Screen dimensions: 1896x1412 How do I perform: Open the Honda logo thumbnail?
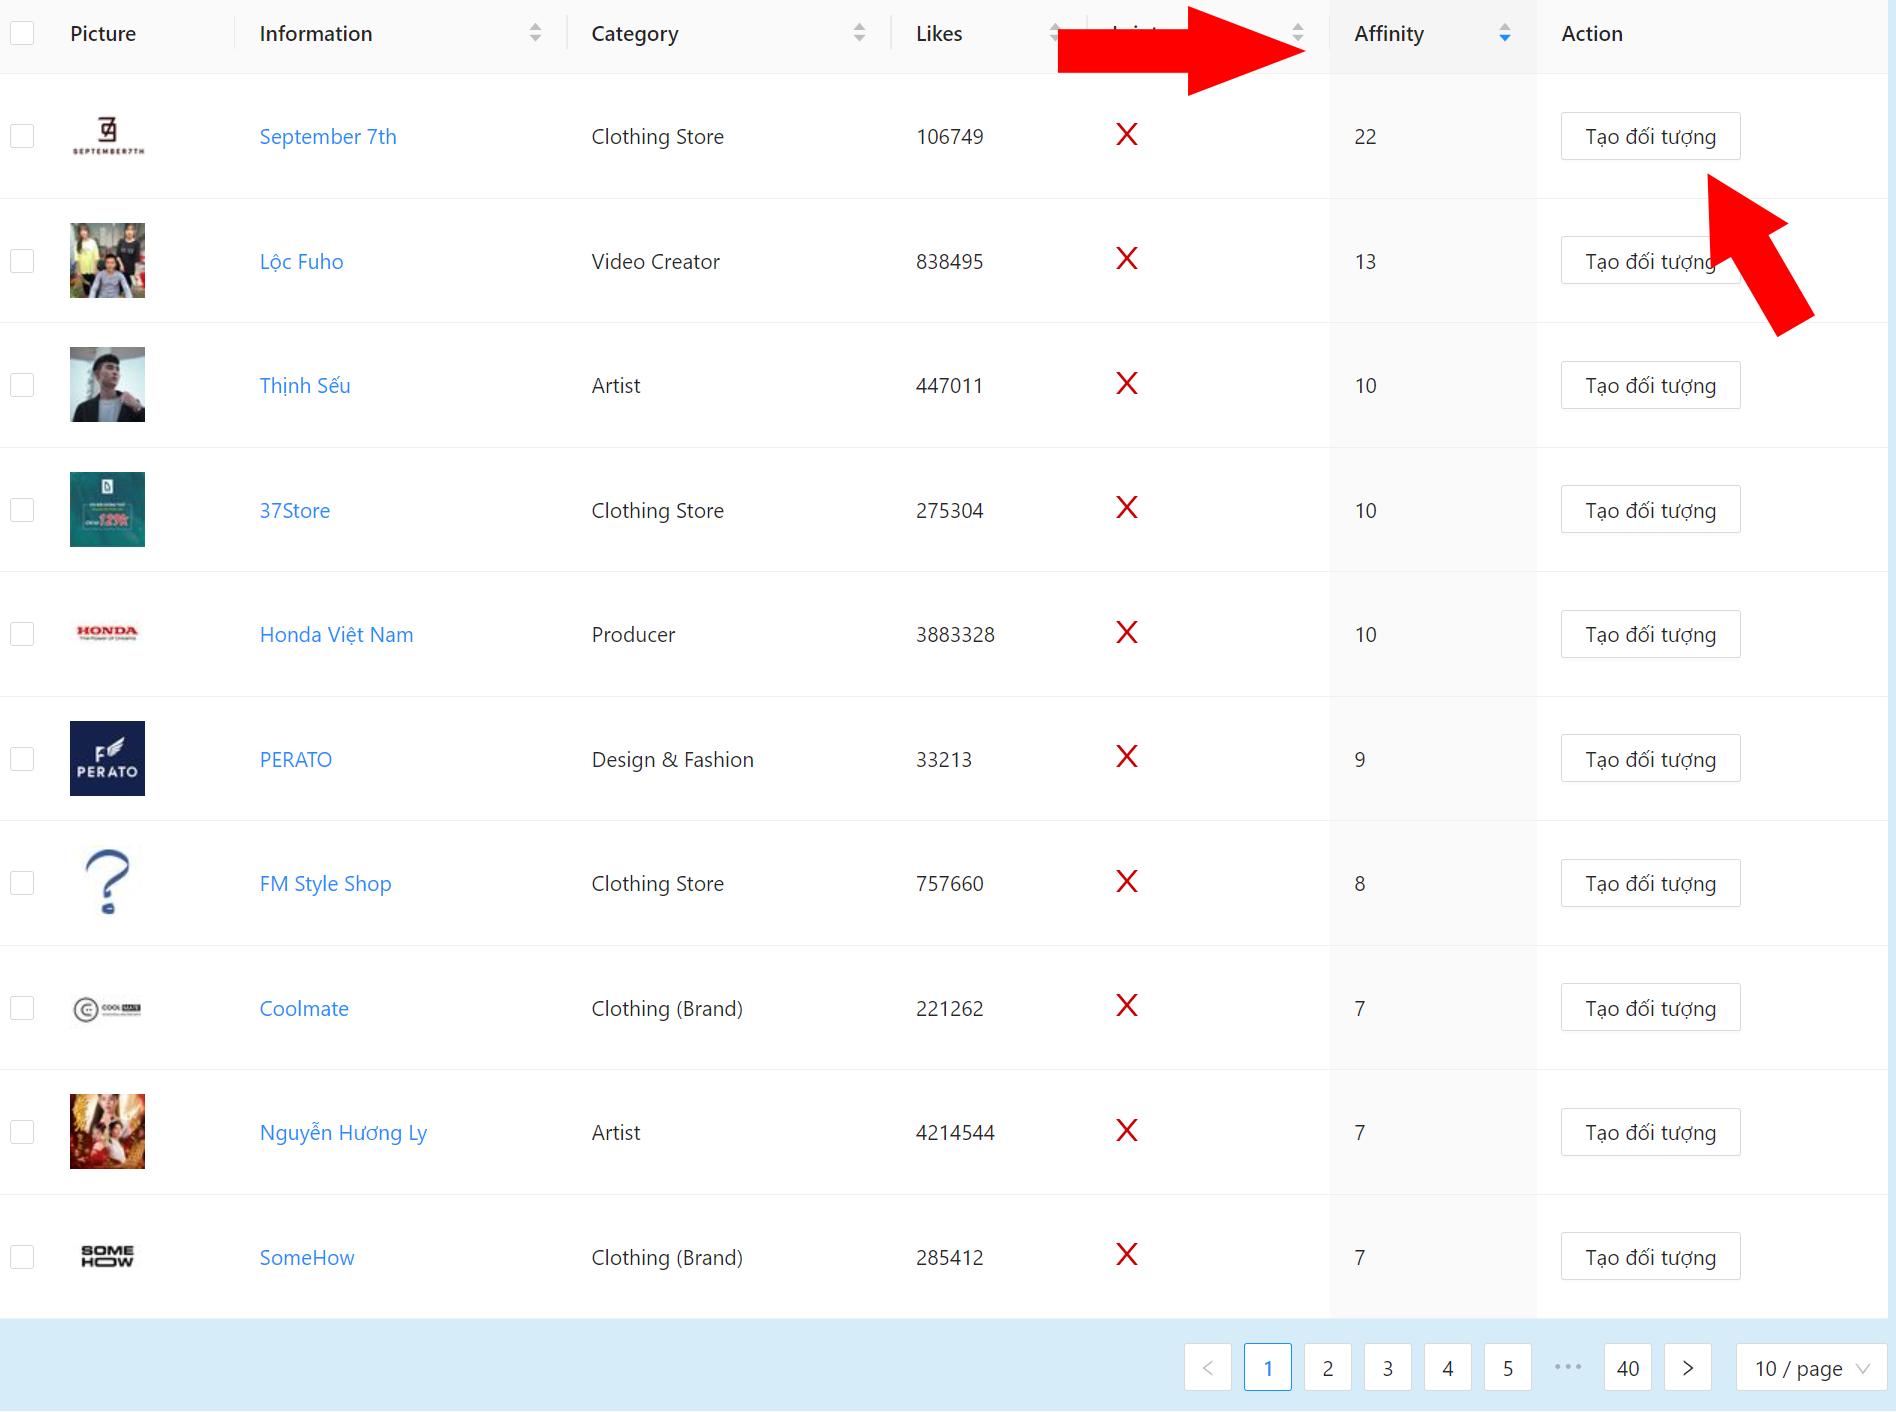[x=107, y=634]
